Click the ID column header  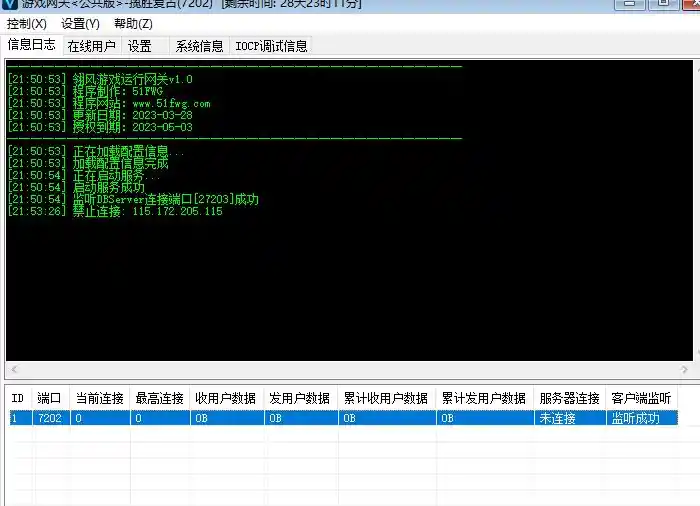pyautogui.click(x=18, y=398)
